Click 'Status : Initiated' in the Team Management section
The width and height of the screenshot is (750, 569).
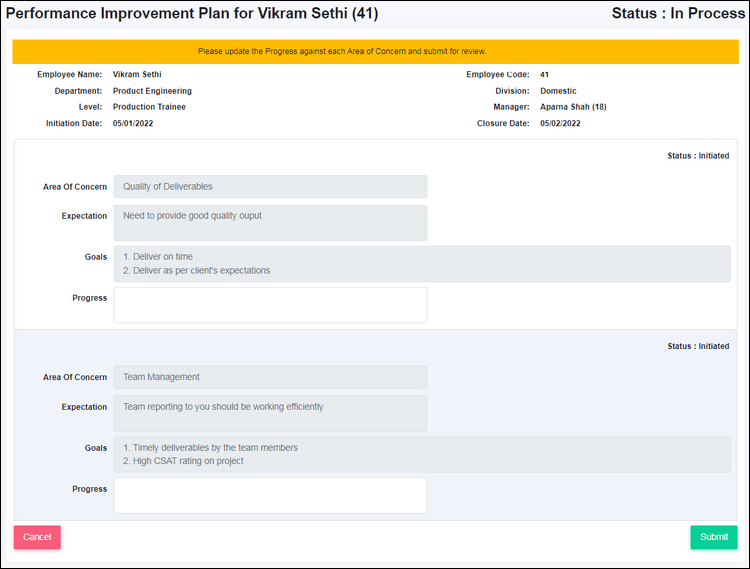click(x=698, y=346)
